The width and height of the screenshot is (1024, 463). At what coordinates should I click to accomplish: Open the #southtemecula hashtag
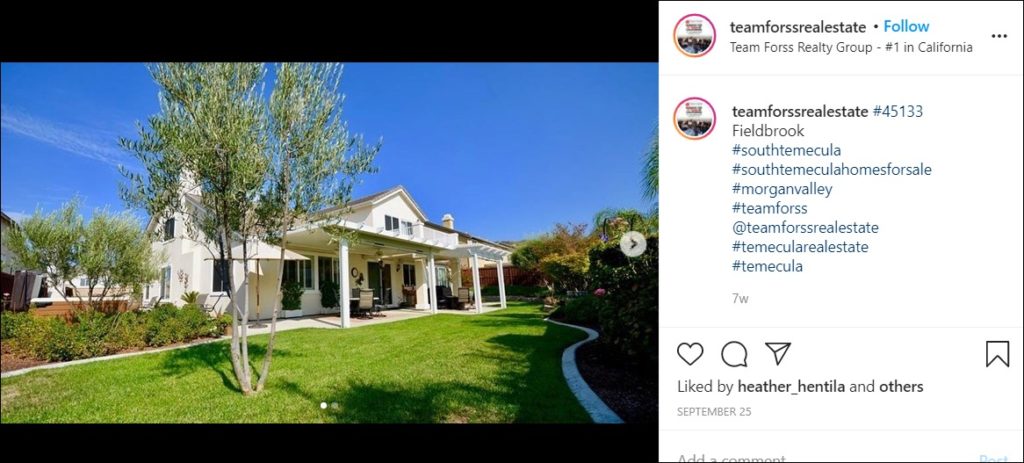coord(786,150)
